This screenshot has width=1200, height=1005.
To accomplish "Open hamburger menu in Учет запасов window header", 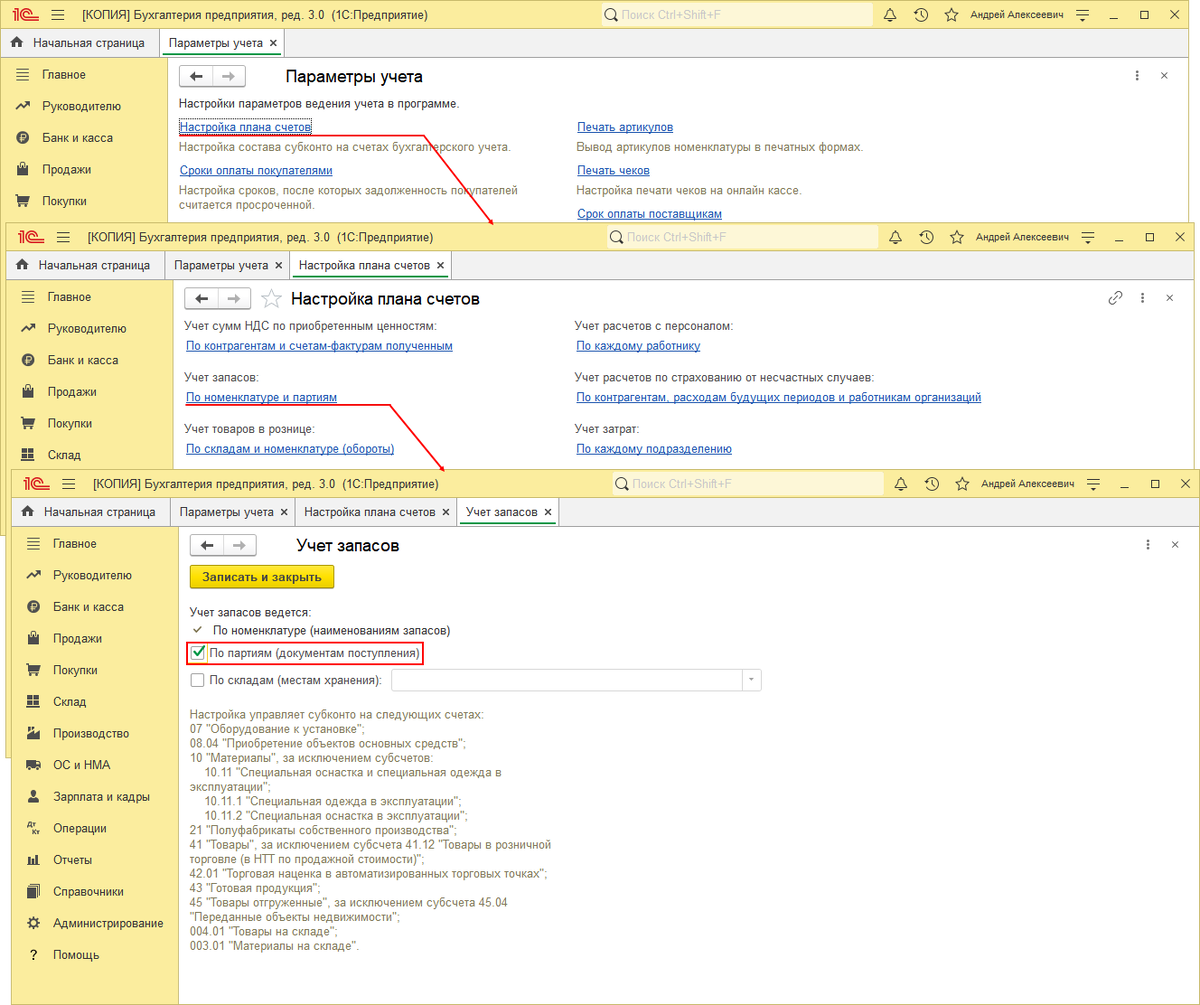I will (67, 484).
